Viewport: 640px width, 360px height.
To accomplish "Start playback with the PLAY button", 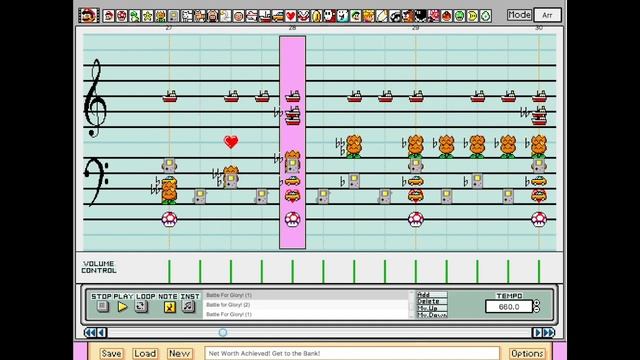I will [122, 307].
